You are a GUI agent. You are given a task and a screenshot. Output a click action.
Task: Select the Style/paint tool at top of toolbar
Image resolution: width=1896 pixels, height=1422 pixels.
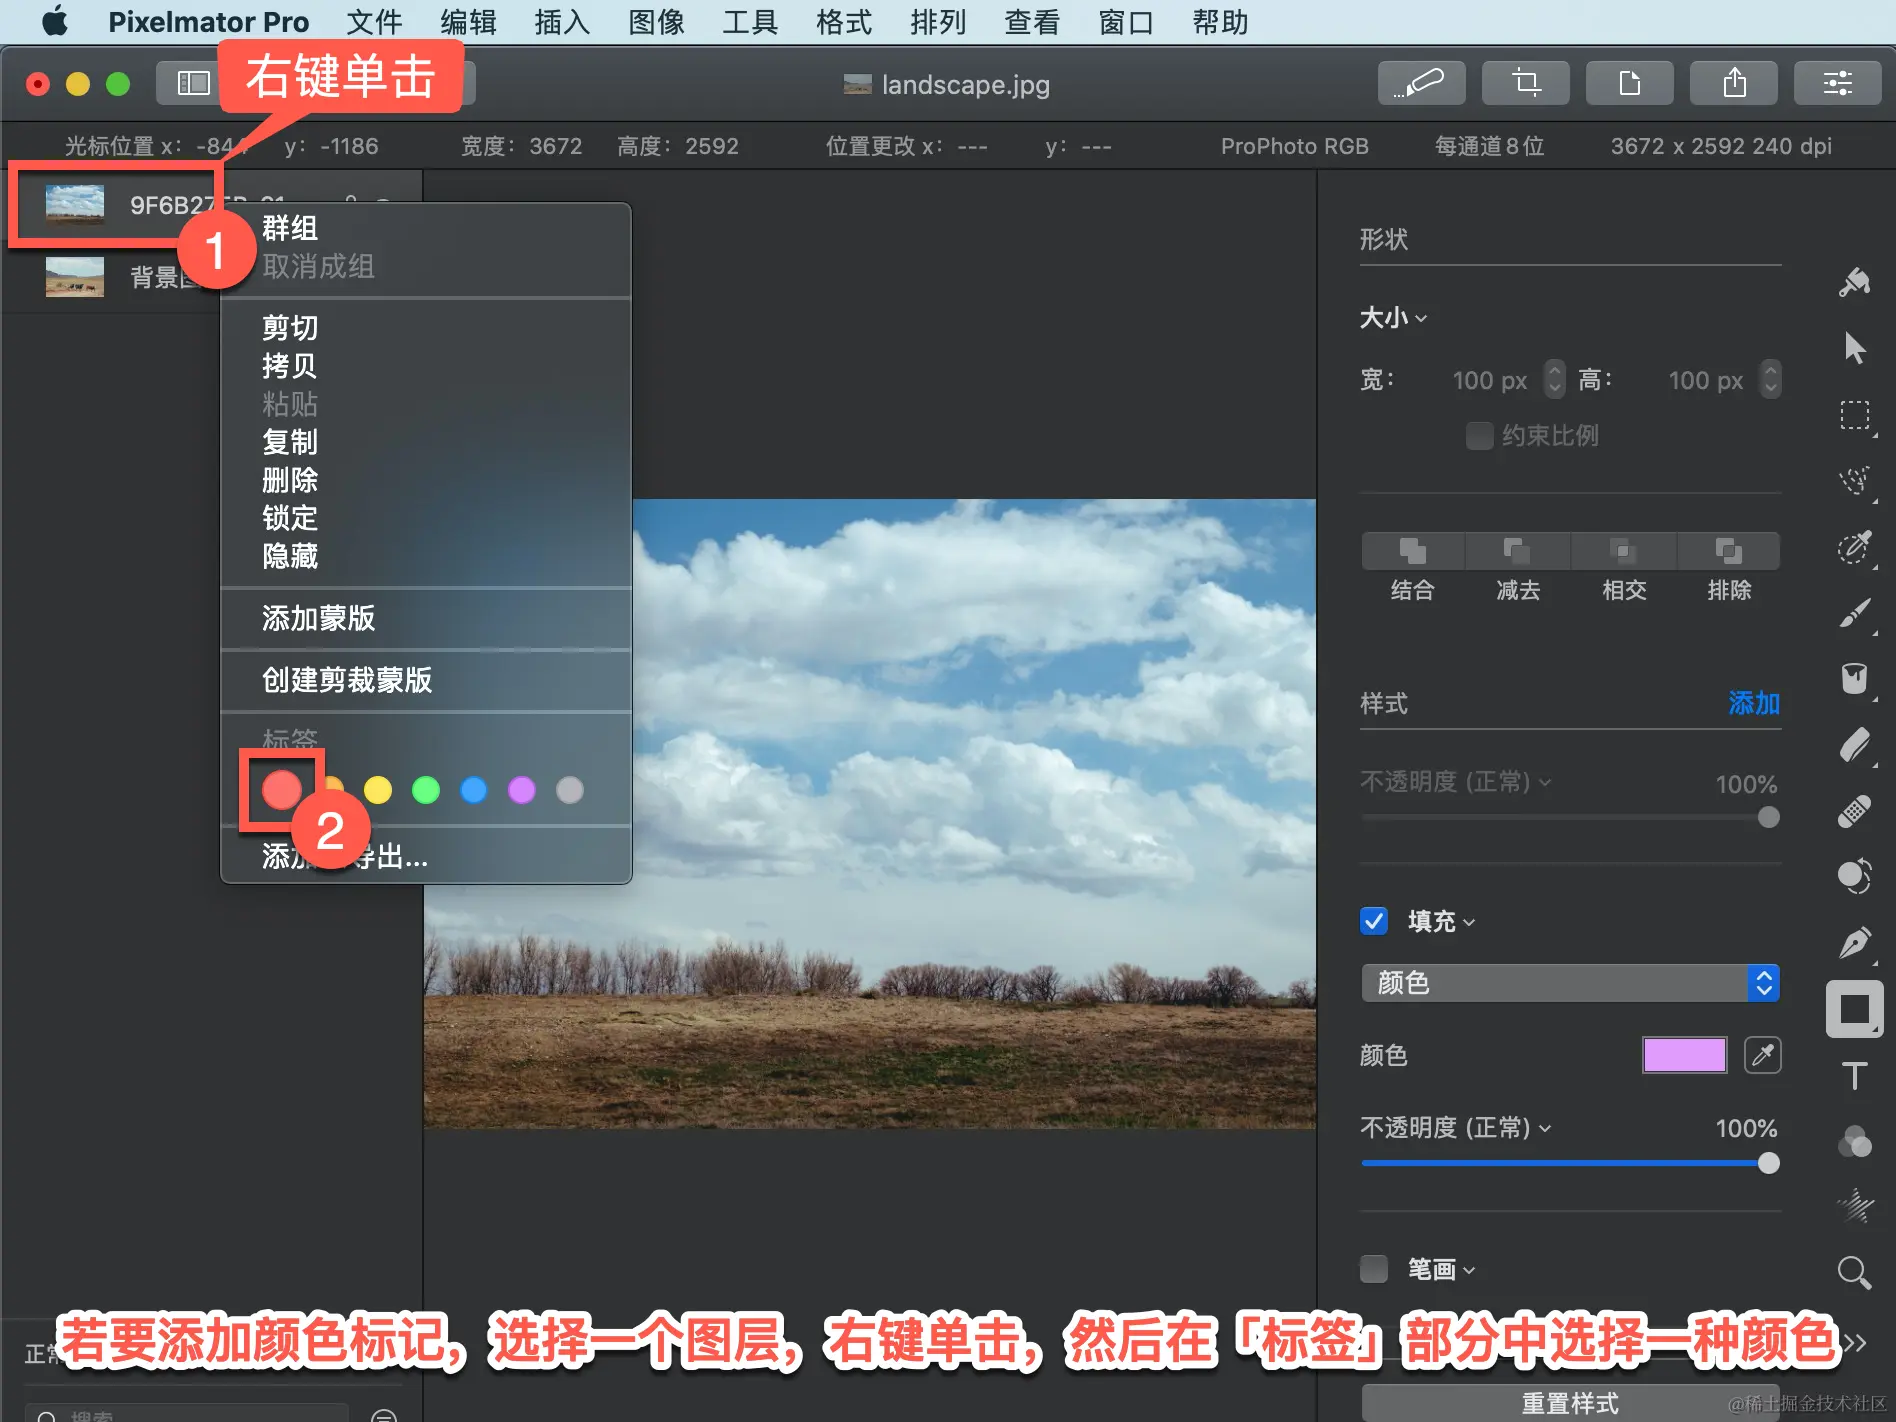[x=1855, y=283]
